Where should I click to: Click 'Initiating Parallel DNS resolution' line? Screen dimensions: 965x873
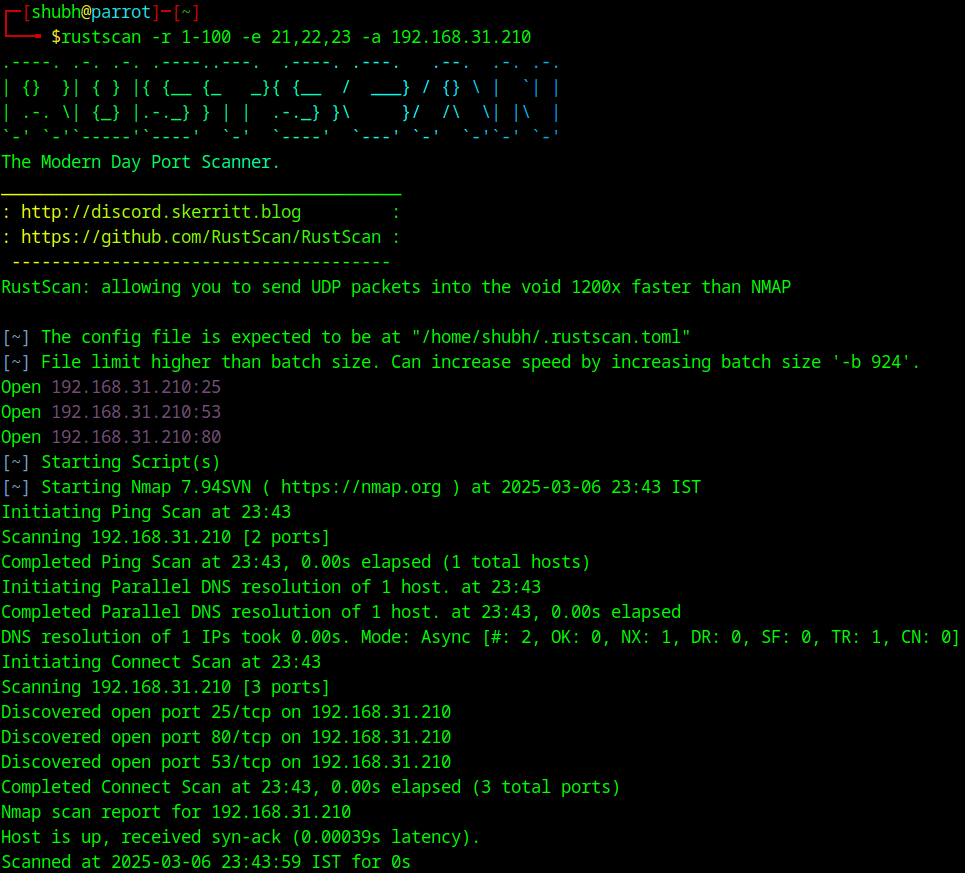click(x=271, y=588)
